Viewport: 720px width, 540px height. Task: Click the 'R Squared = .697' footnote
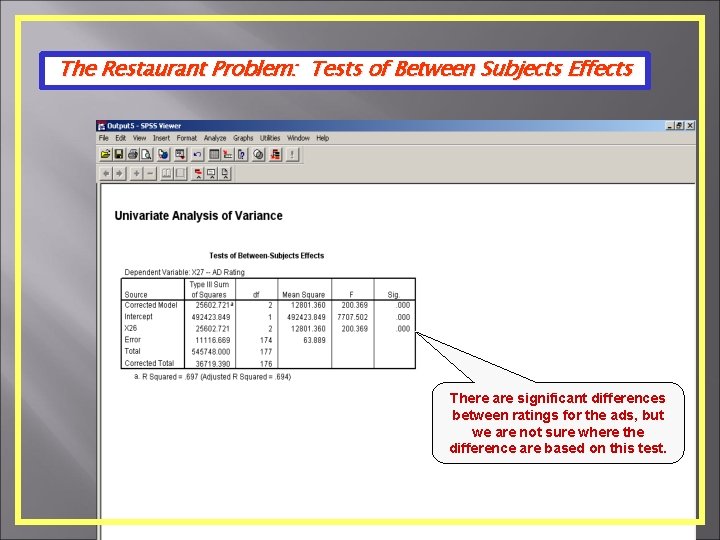point(212,377)
